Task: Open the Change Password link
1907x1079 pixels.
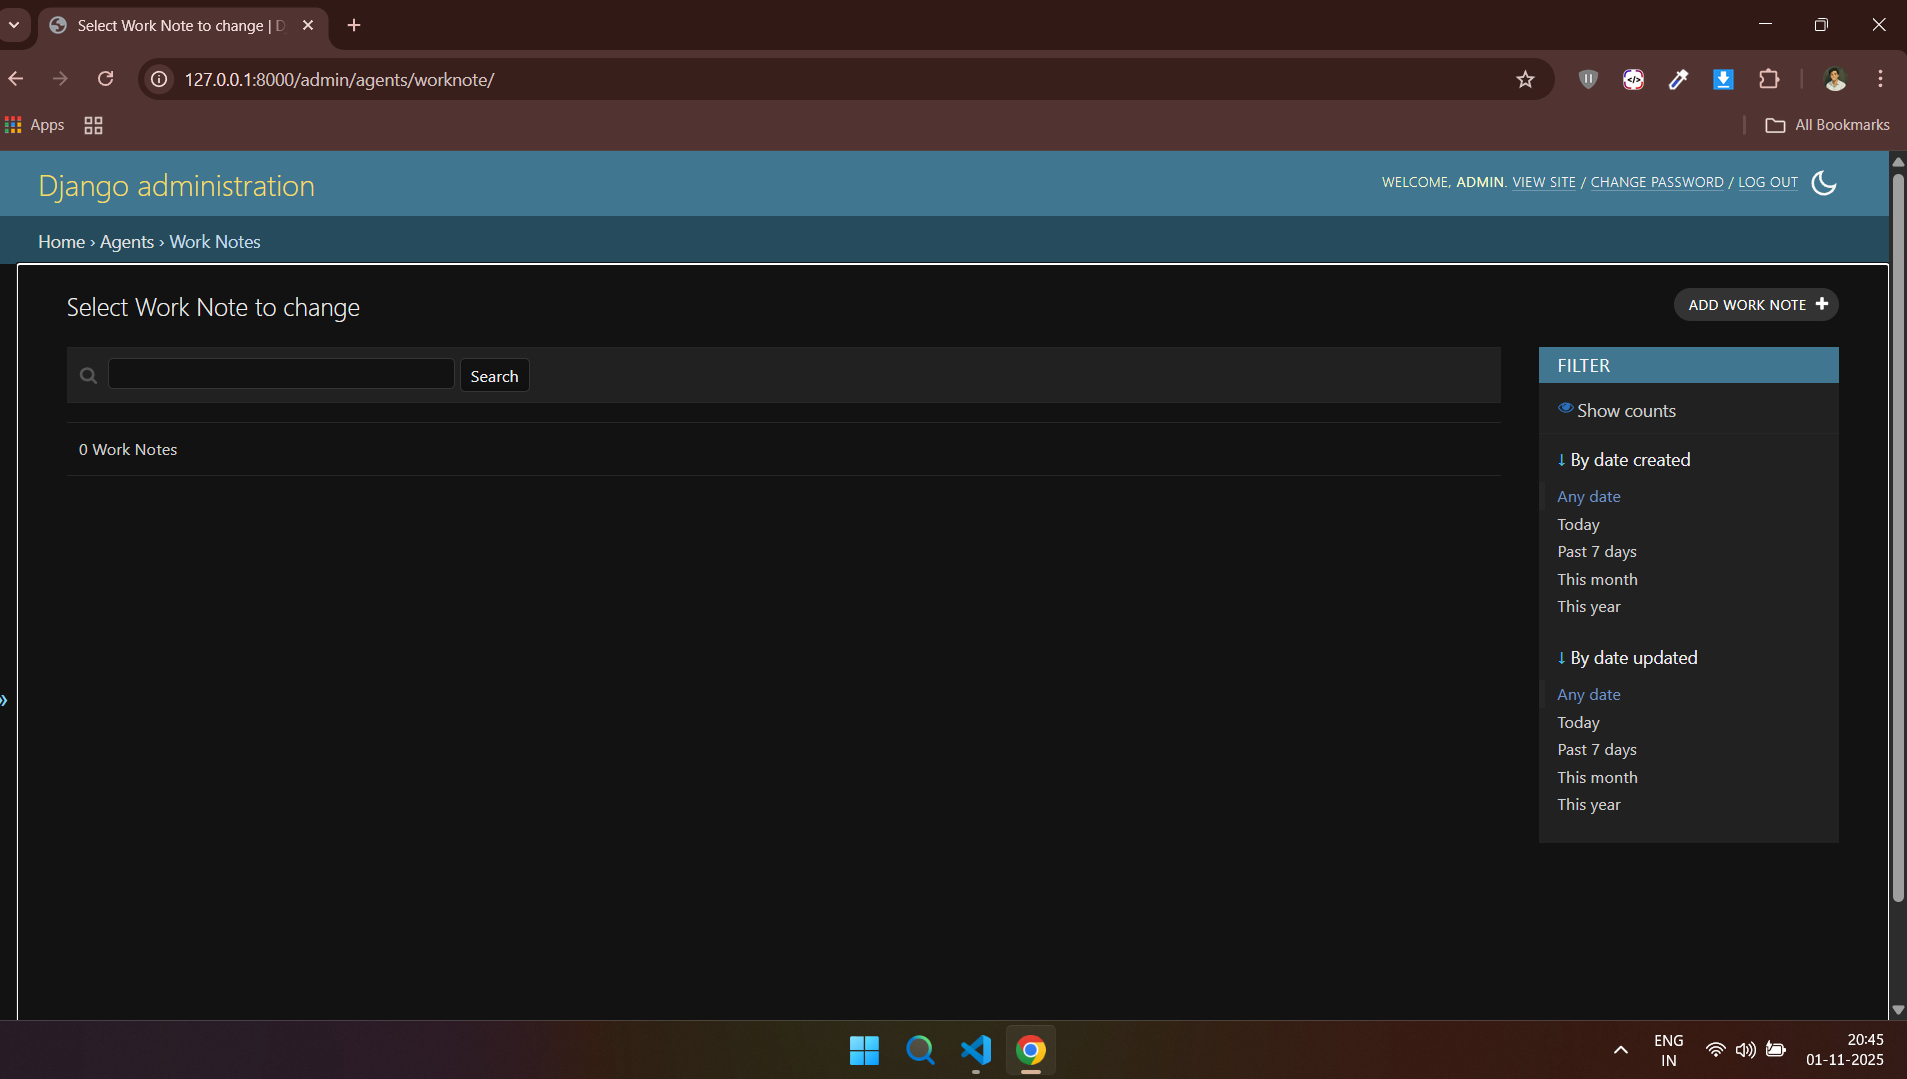Action: point(1656,182)
